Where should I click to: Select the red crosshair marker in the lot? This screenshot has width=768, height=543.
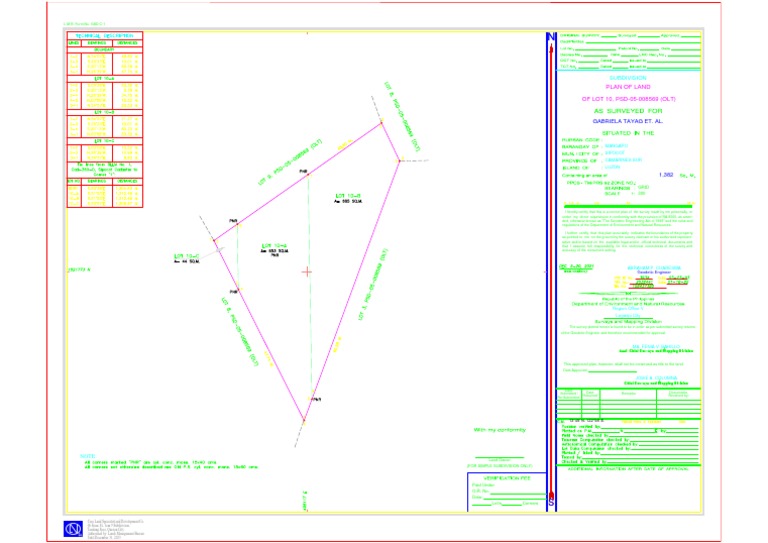pos(307,272)
